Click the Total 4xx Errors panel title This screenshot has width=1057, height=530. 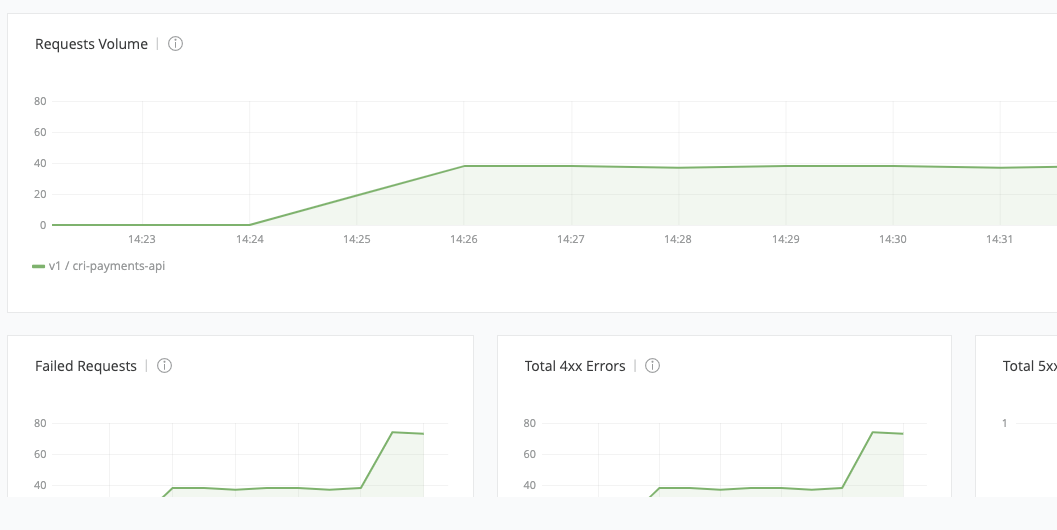coord(575,365)
